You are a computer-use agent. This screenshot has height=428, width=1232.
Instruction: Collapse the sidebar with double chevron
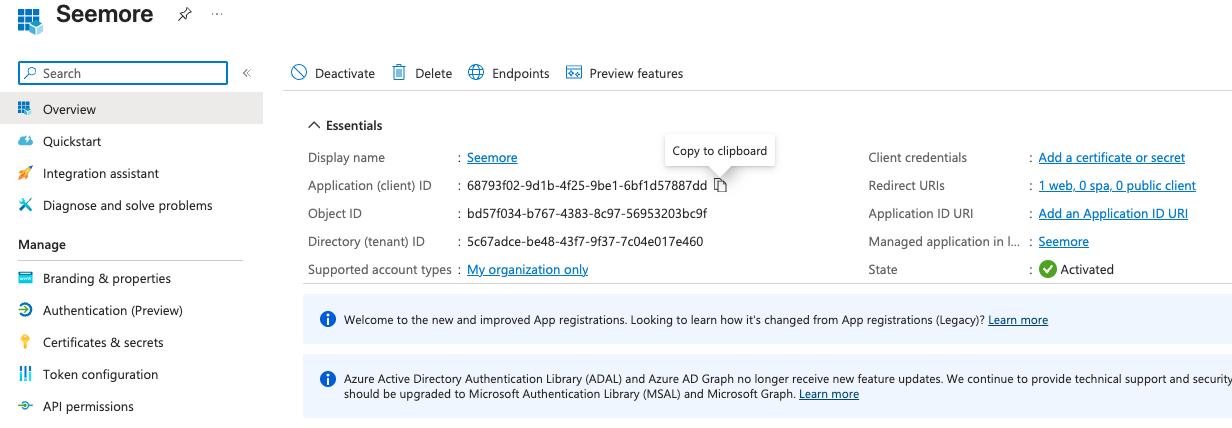(x=246, y=73)
